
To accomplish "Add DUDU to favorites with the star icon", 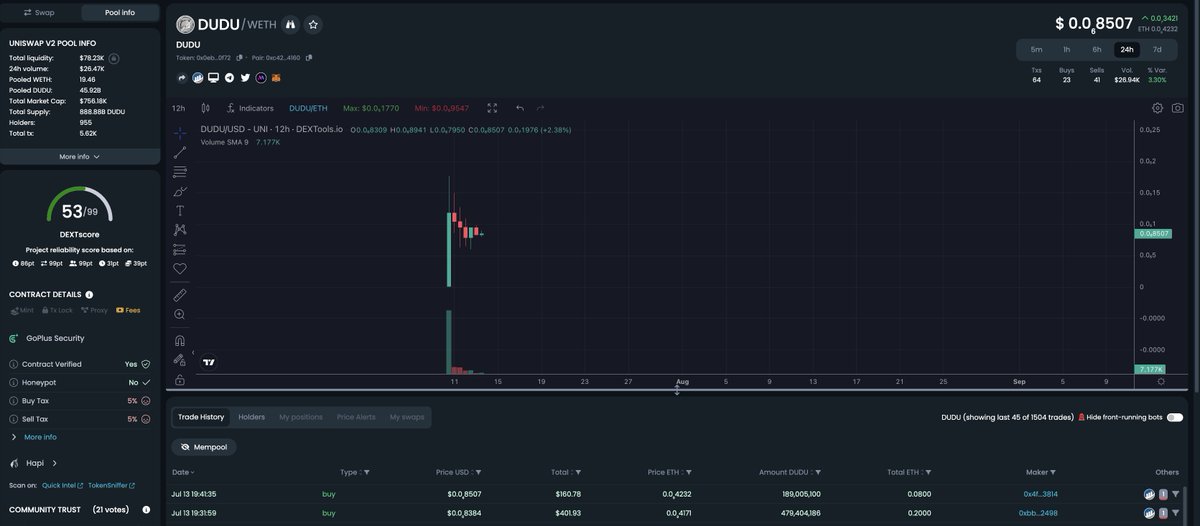I will (313, 24).
